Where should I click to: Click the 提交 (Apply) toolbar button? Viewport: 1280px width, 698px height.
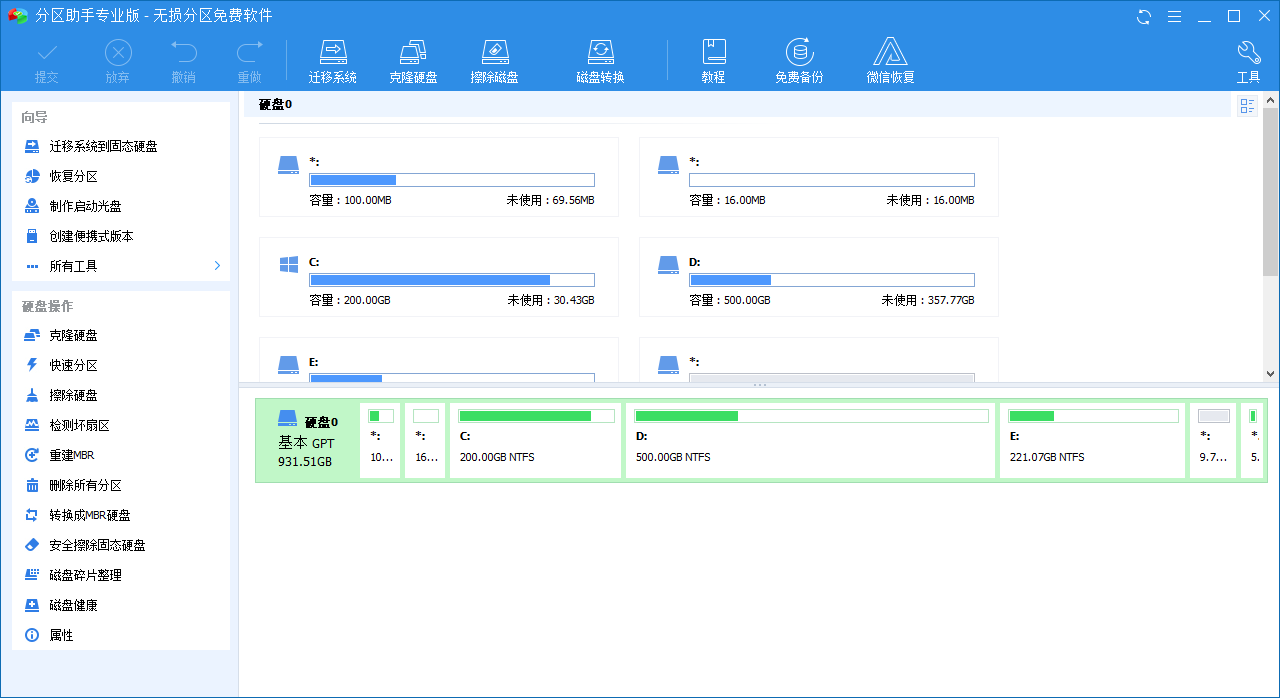(47, 62)
